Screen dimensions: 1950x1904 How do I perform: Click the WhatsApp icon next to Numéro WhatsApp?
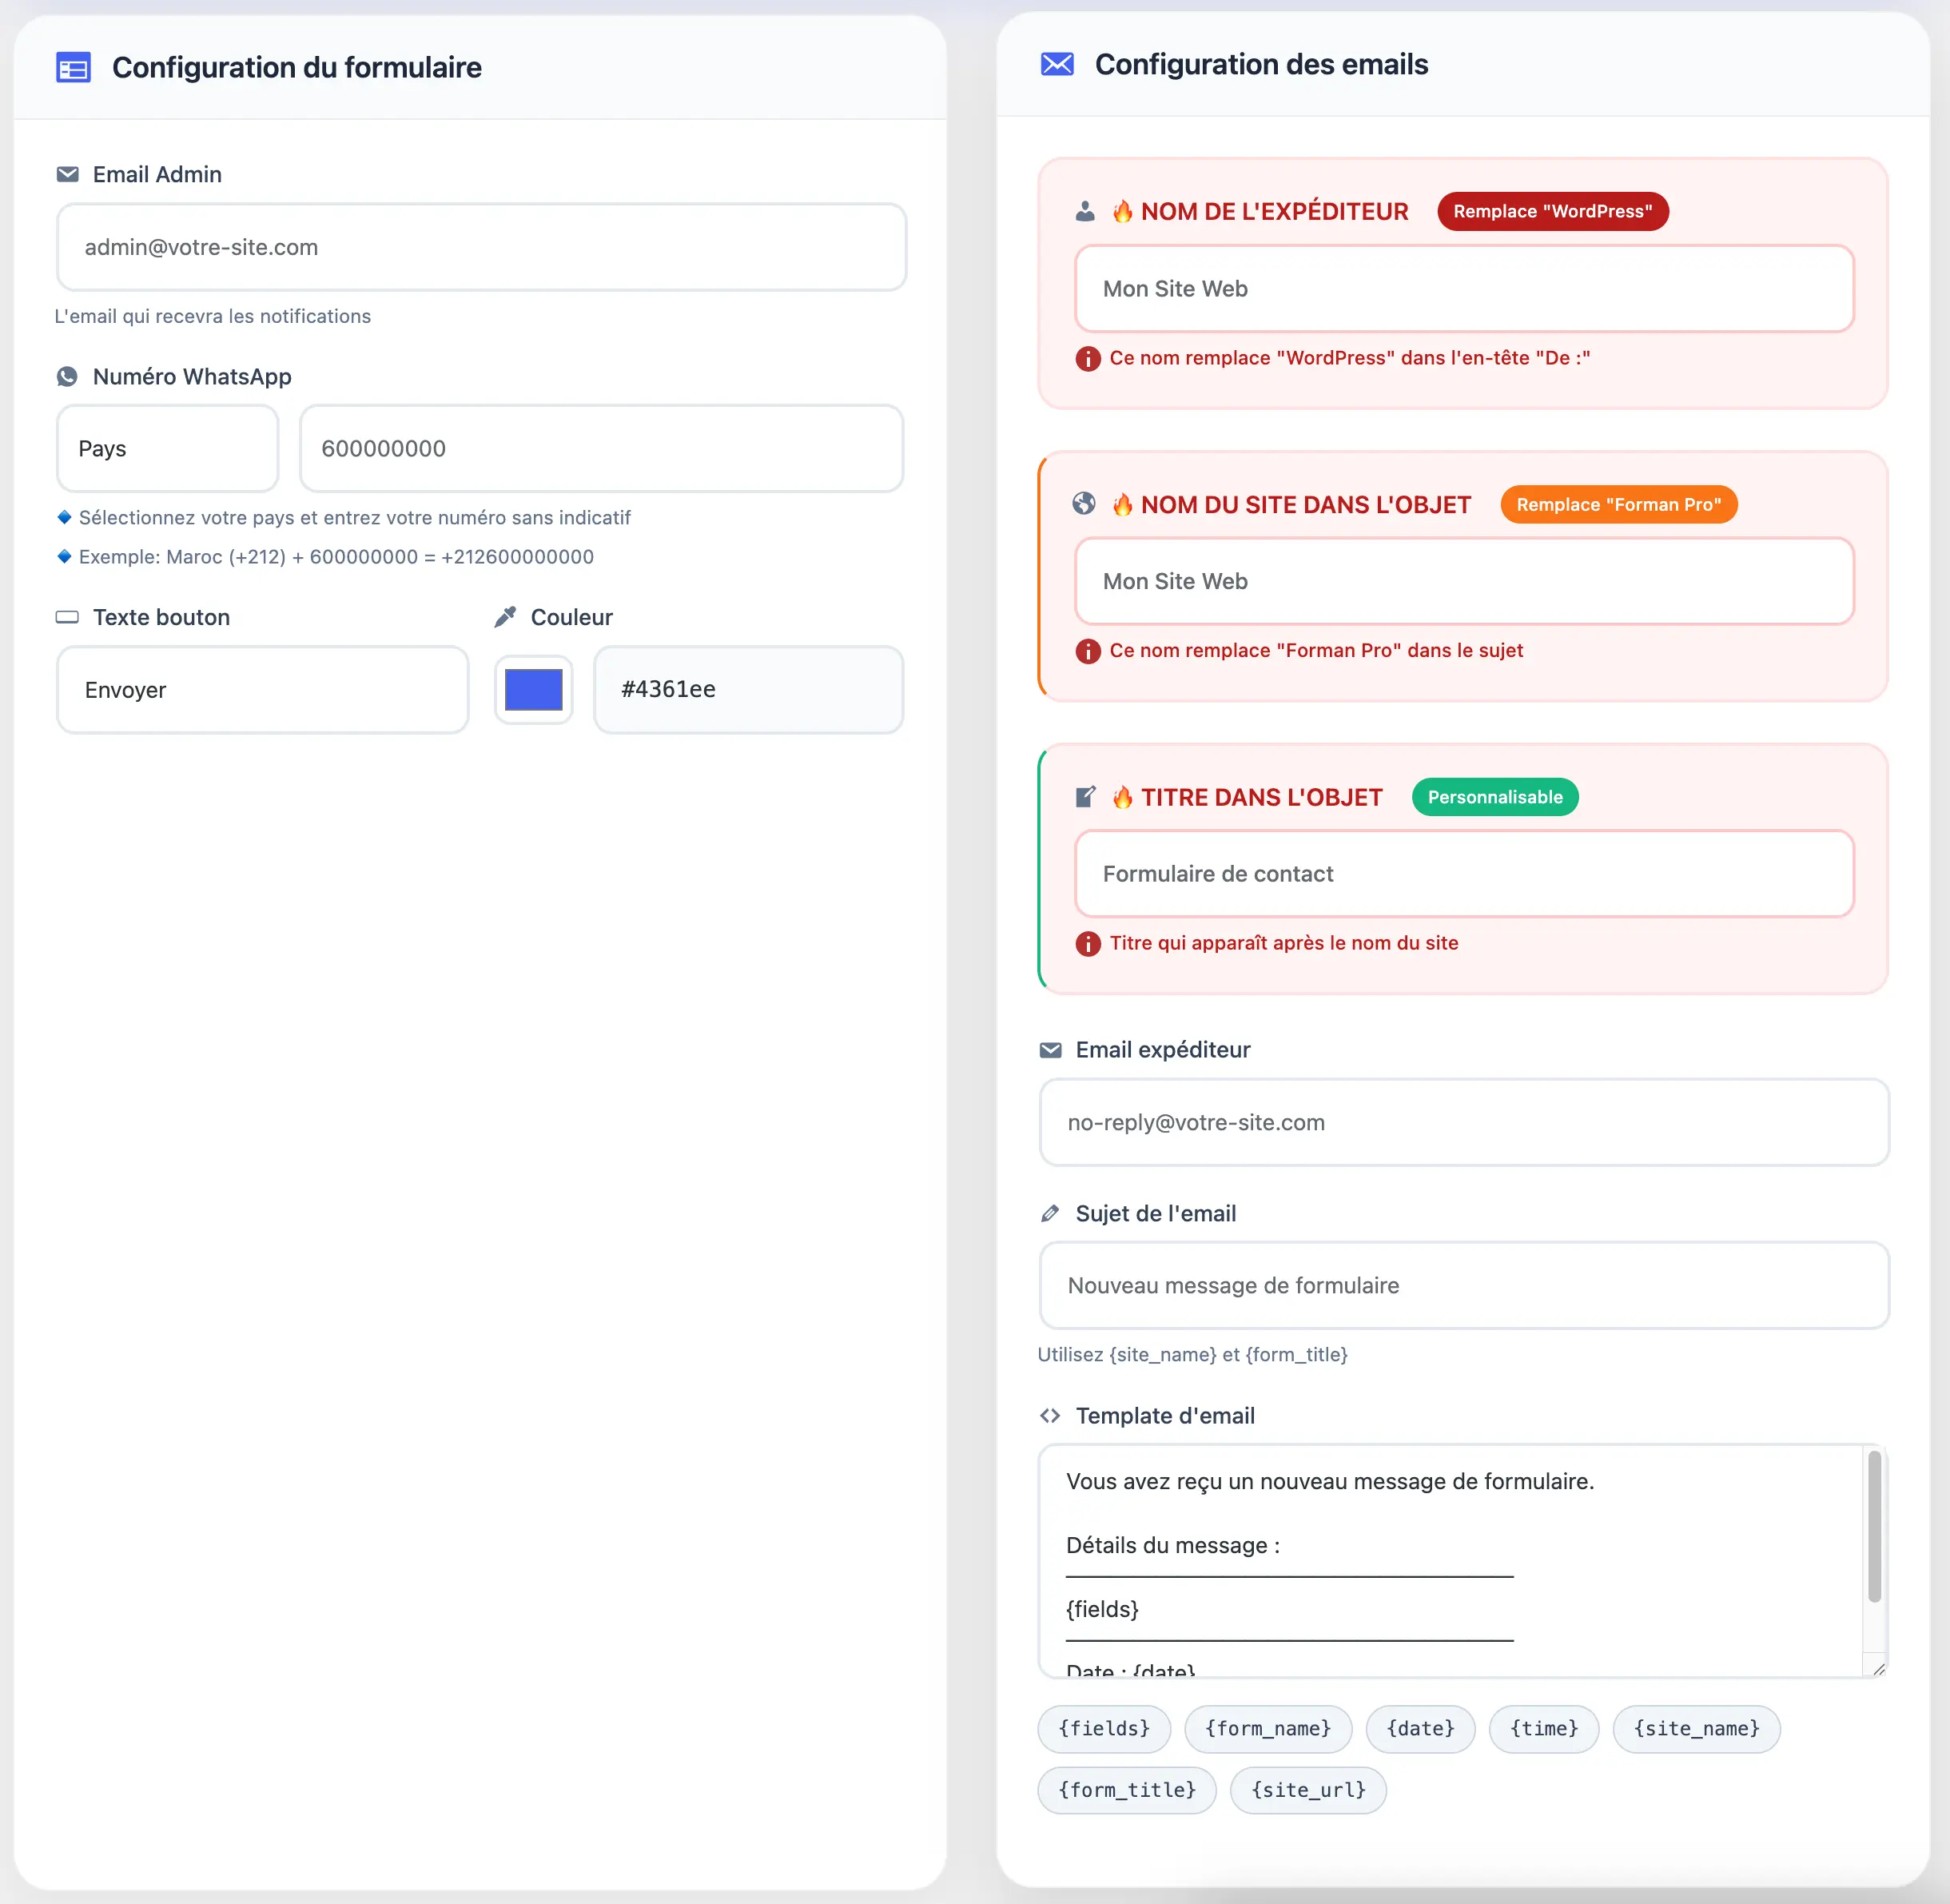tap(67, 377)
